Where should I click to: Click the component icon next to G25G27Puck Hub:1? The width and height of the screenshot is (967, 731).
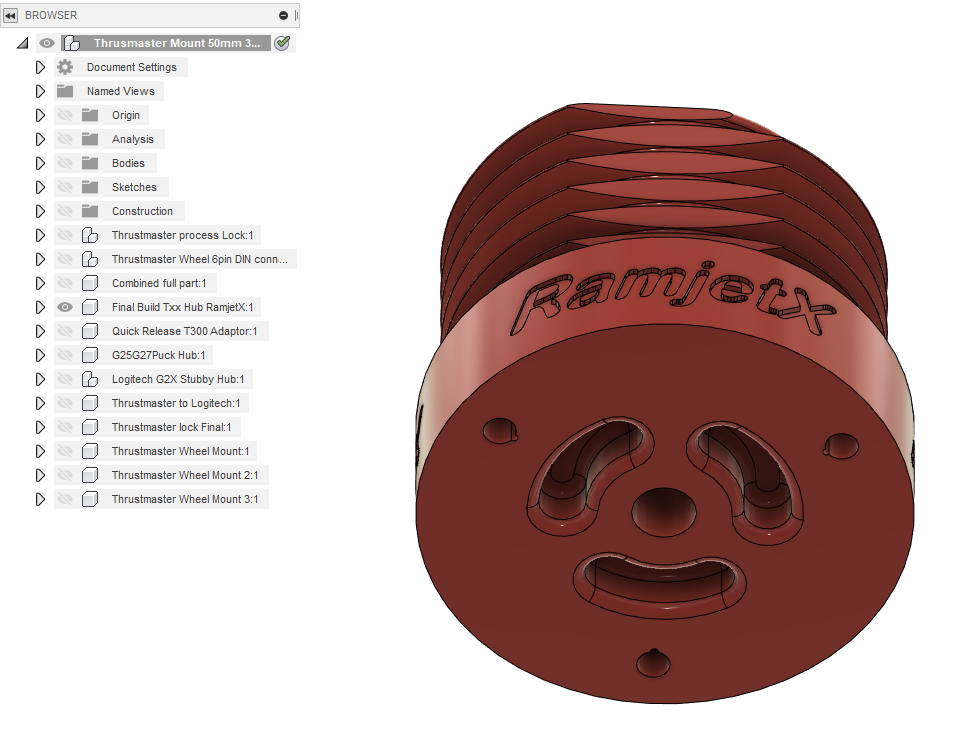(89, 355)
